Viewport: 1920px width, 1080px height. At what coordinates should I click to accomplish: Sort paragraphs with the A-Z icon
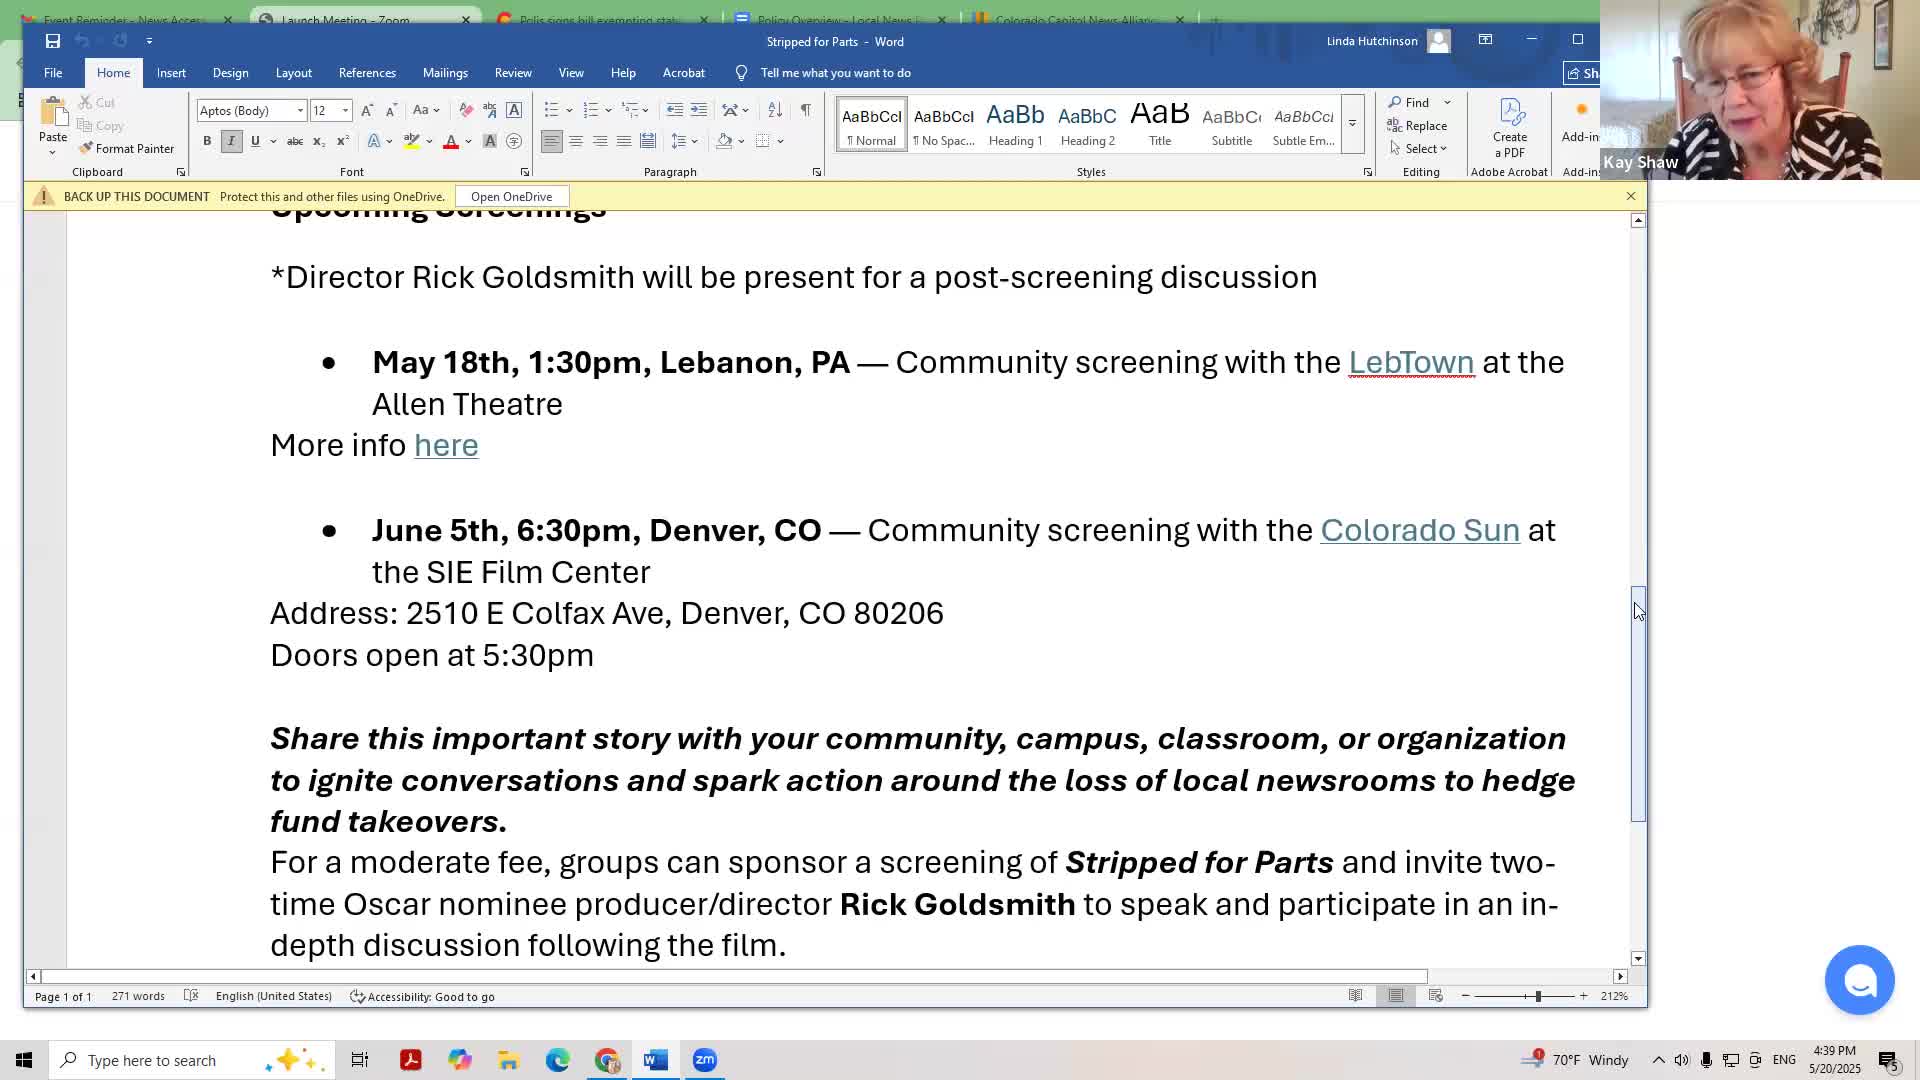tap(775, 110)
